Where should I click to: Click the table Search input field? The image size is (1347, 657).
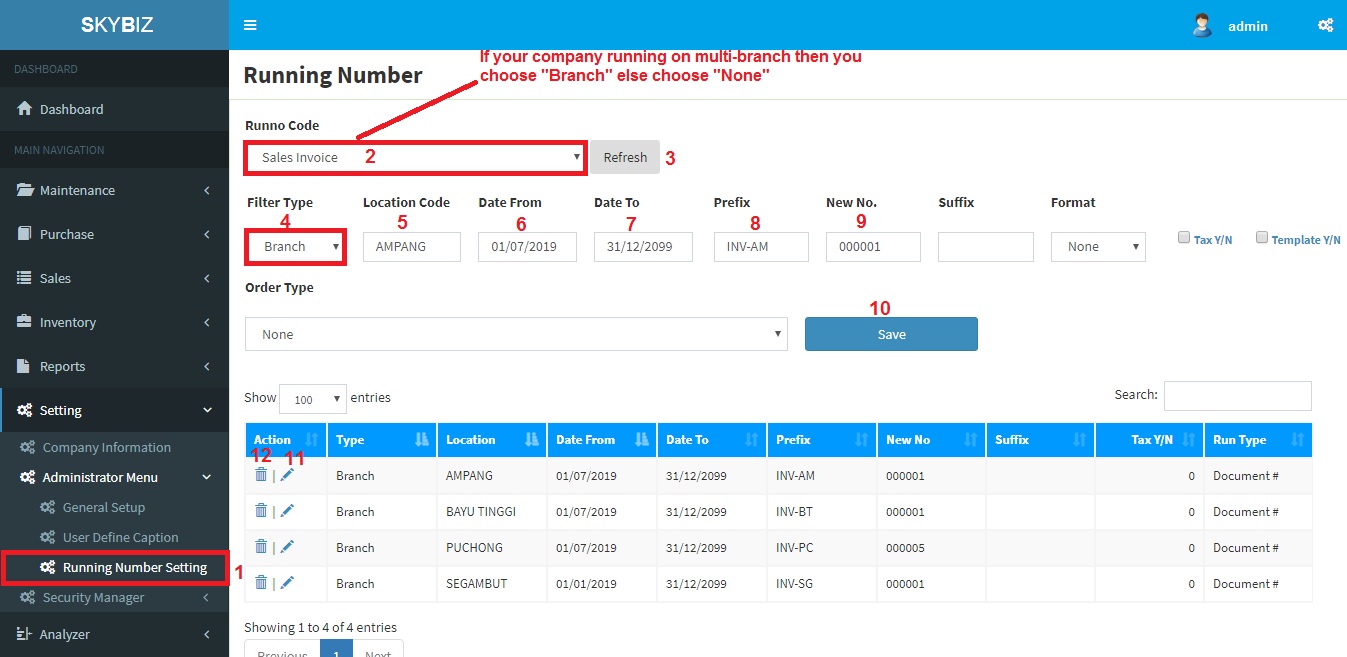(1237, 395)
